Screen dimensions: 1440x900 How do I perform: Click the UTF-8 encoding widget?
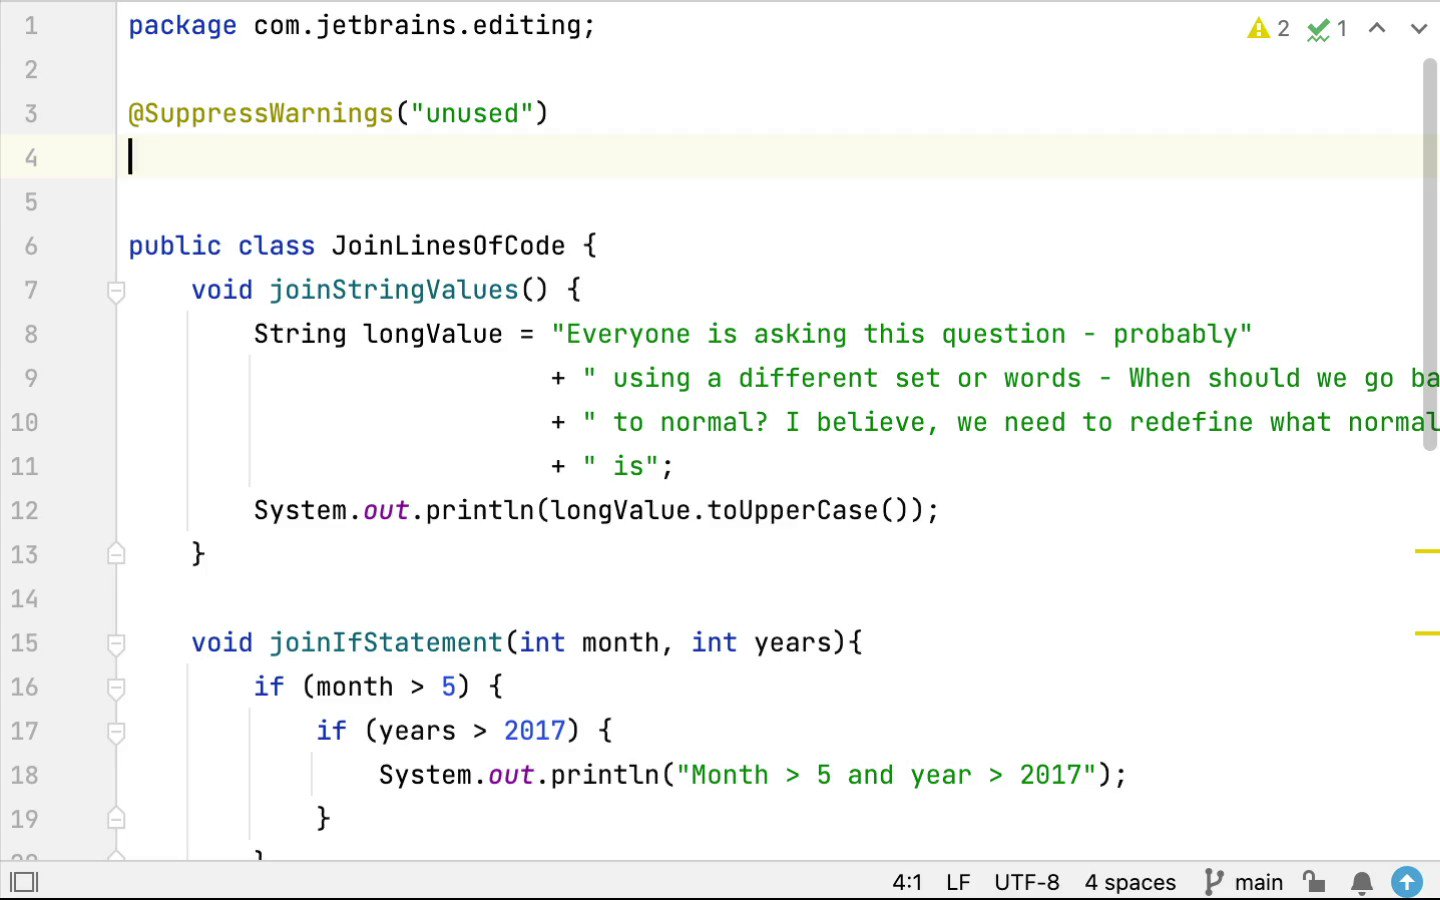(1027, 882)
